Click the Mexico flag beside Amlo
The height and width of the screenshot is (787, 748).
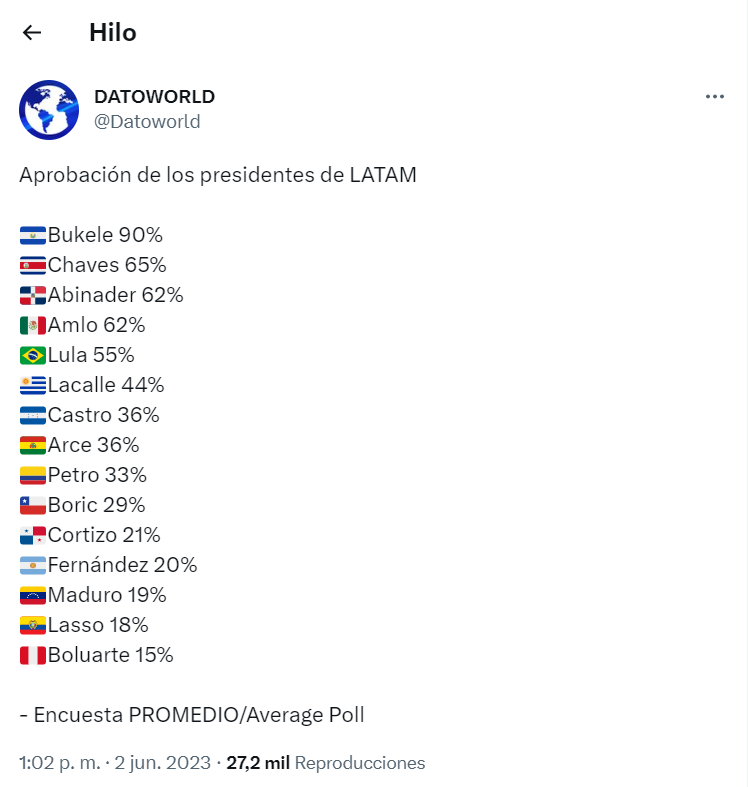pos(33,325)
